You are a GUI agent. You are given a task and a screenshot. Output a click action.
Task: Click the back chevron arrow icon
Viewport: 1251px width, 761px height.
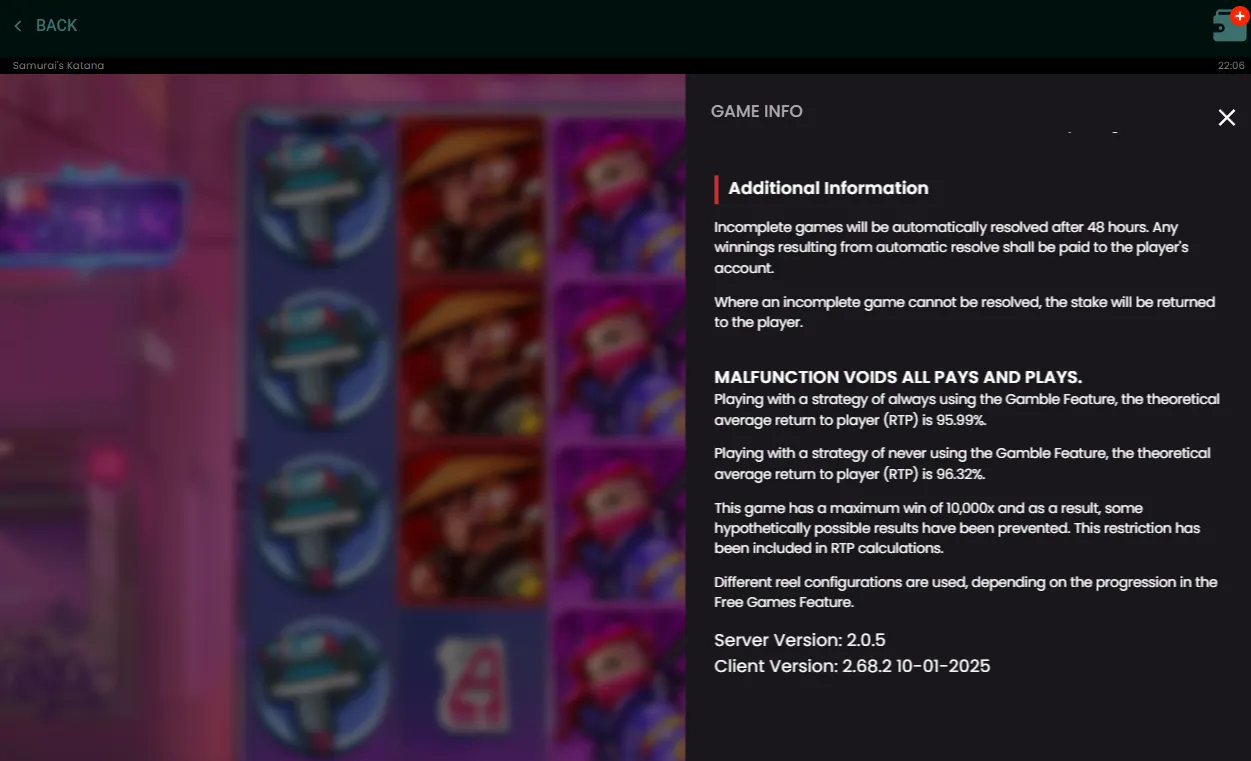18,26
